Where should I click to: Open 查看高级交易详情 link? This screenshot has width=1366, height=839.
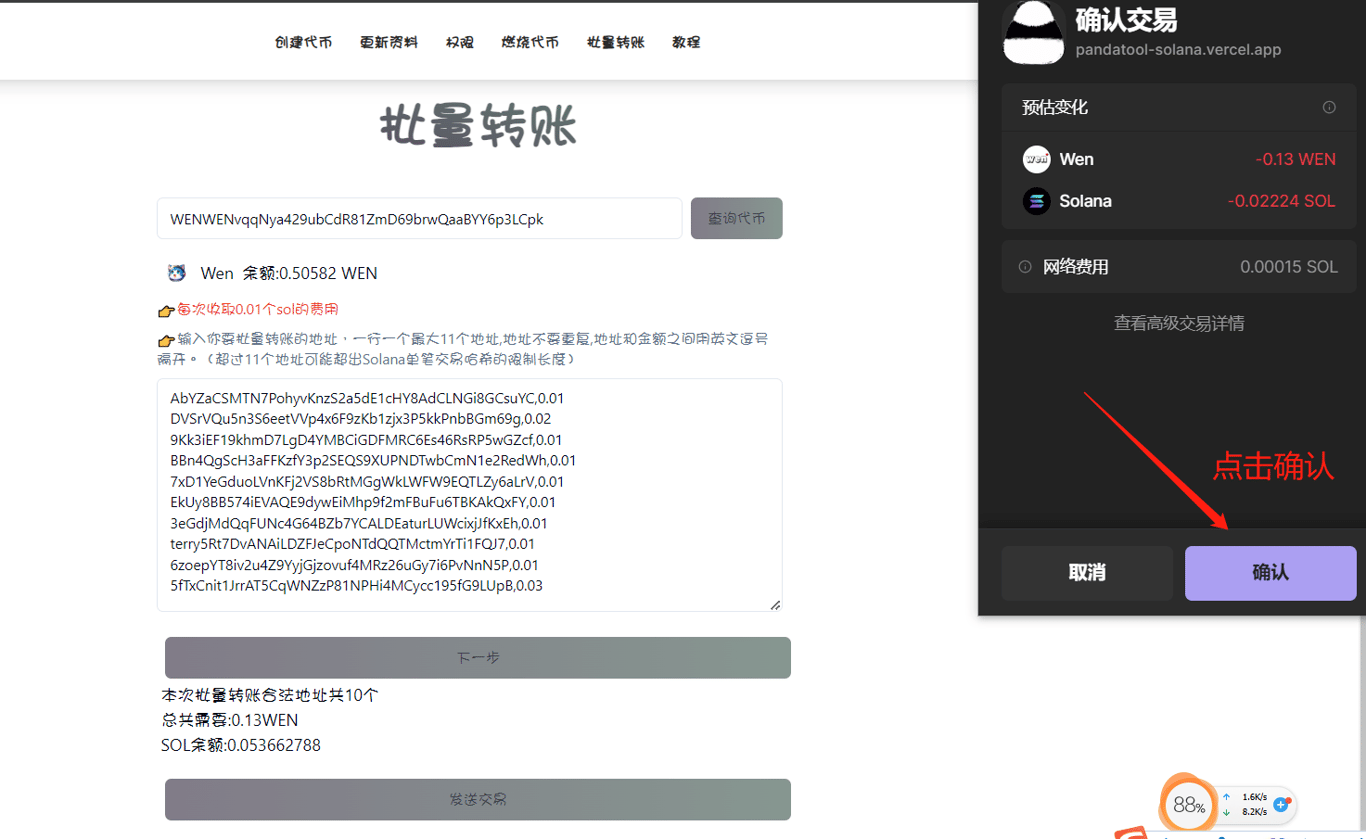point(1179,323)
